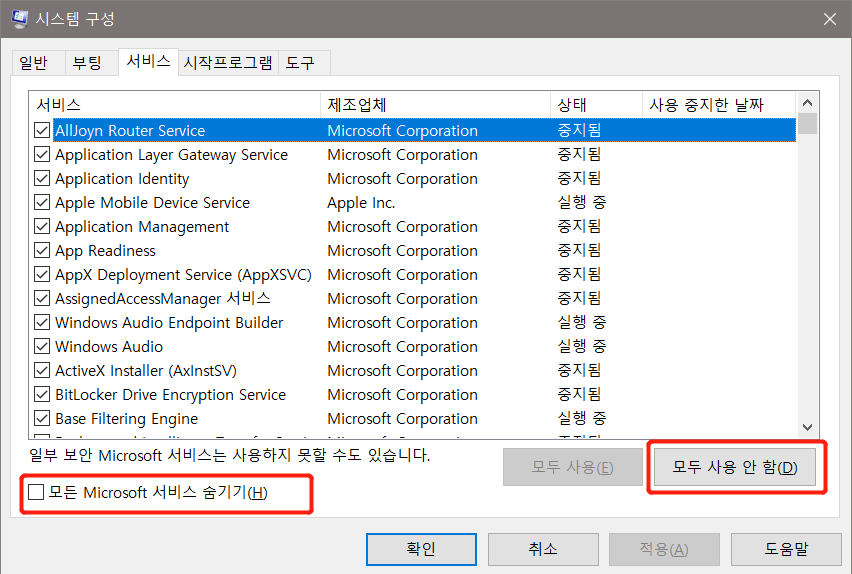Screen dimensions: 852x574
Task: Uncheck AssignedAccessManager 서비스 checkbox
Action: [x=42, y=298]
